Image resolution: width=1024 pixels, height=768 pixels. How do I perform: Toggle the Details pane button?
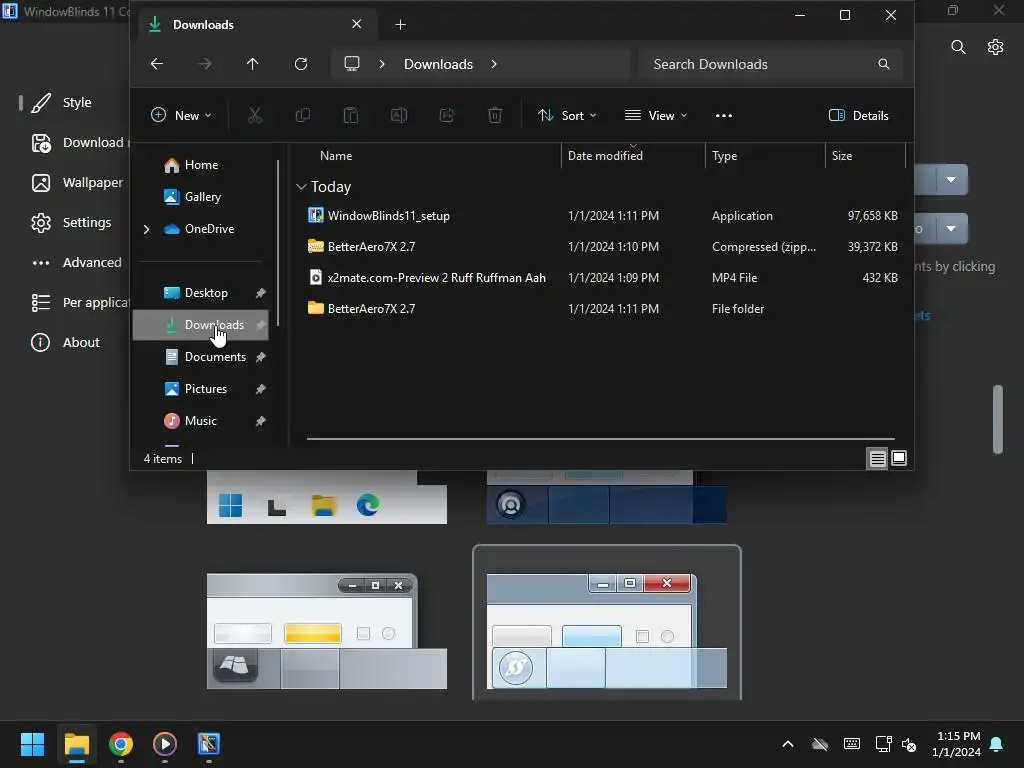pyautogui.click(x=859, y=116)
